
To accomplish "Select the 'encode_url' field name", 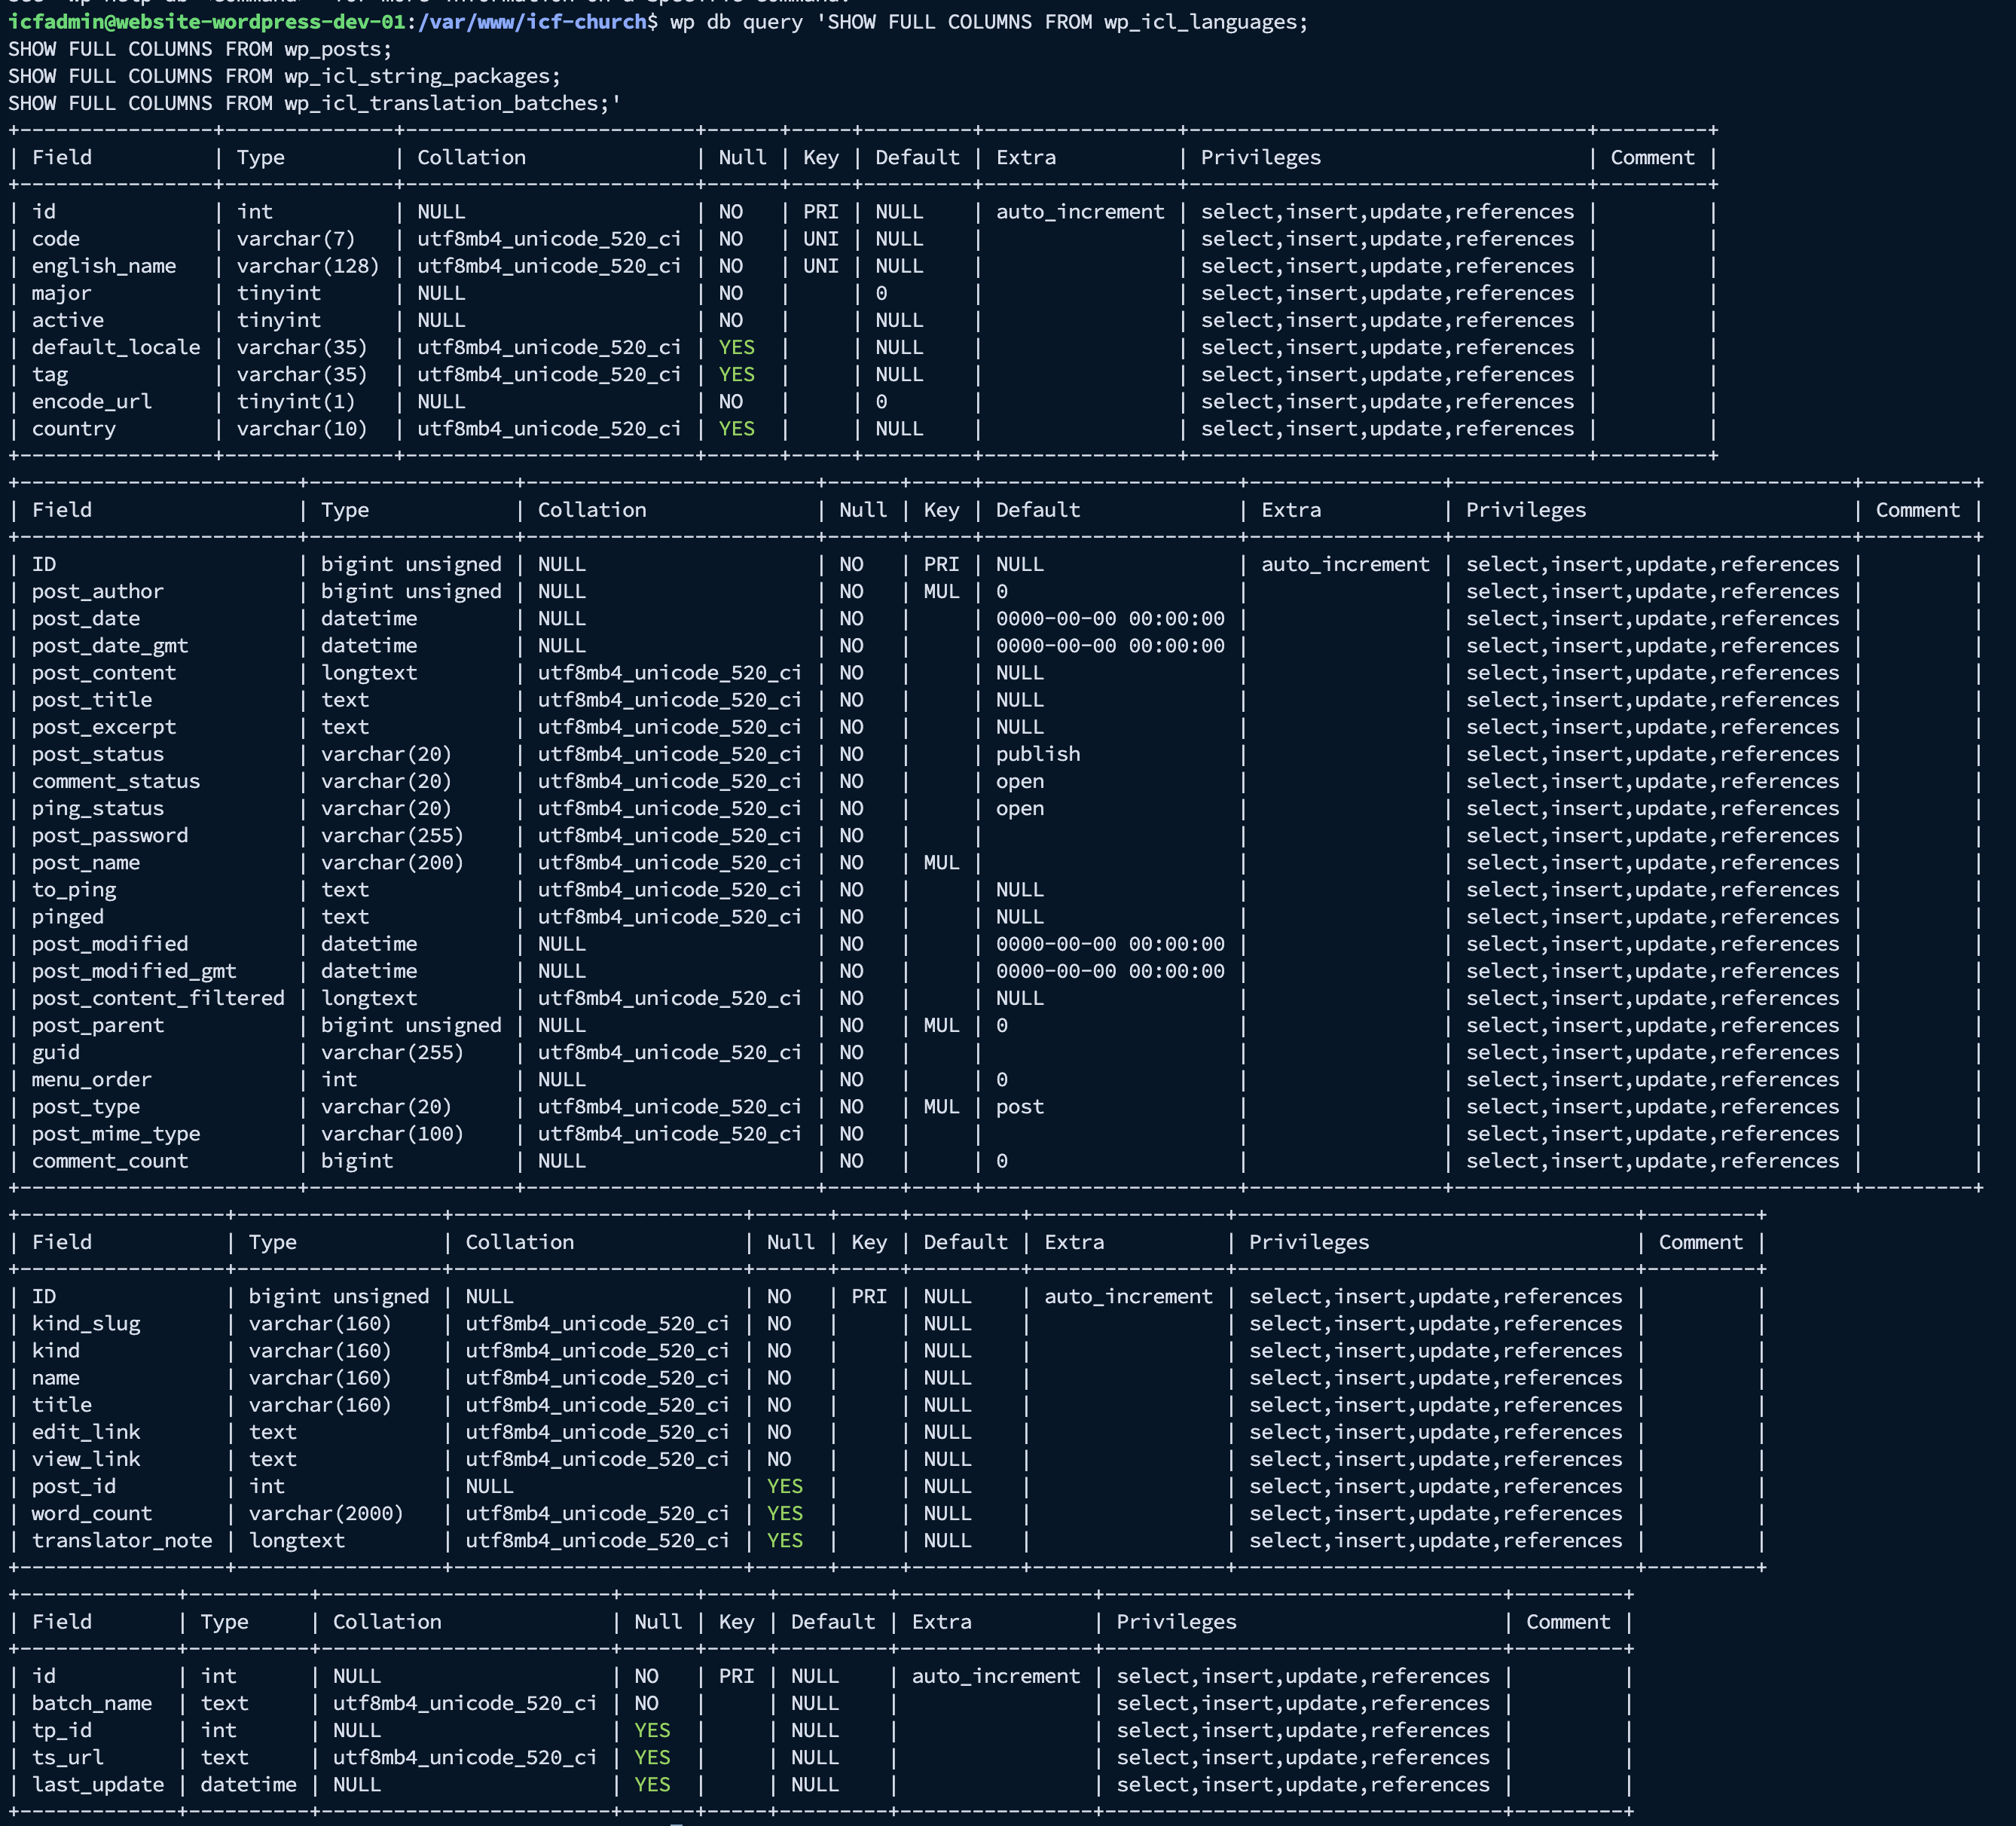I will pyautogui.click(x=92, y=401).
